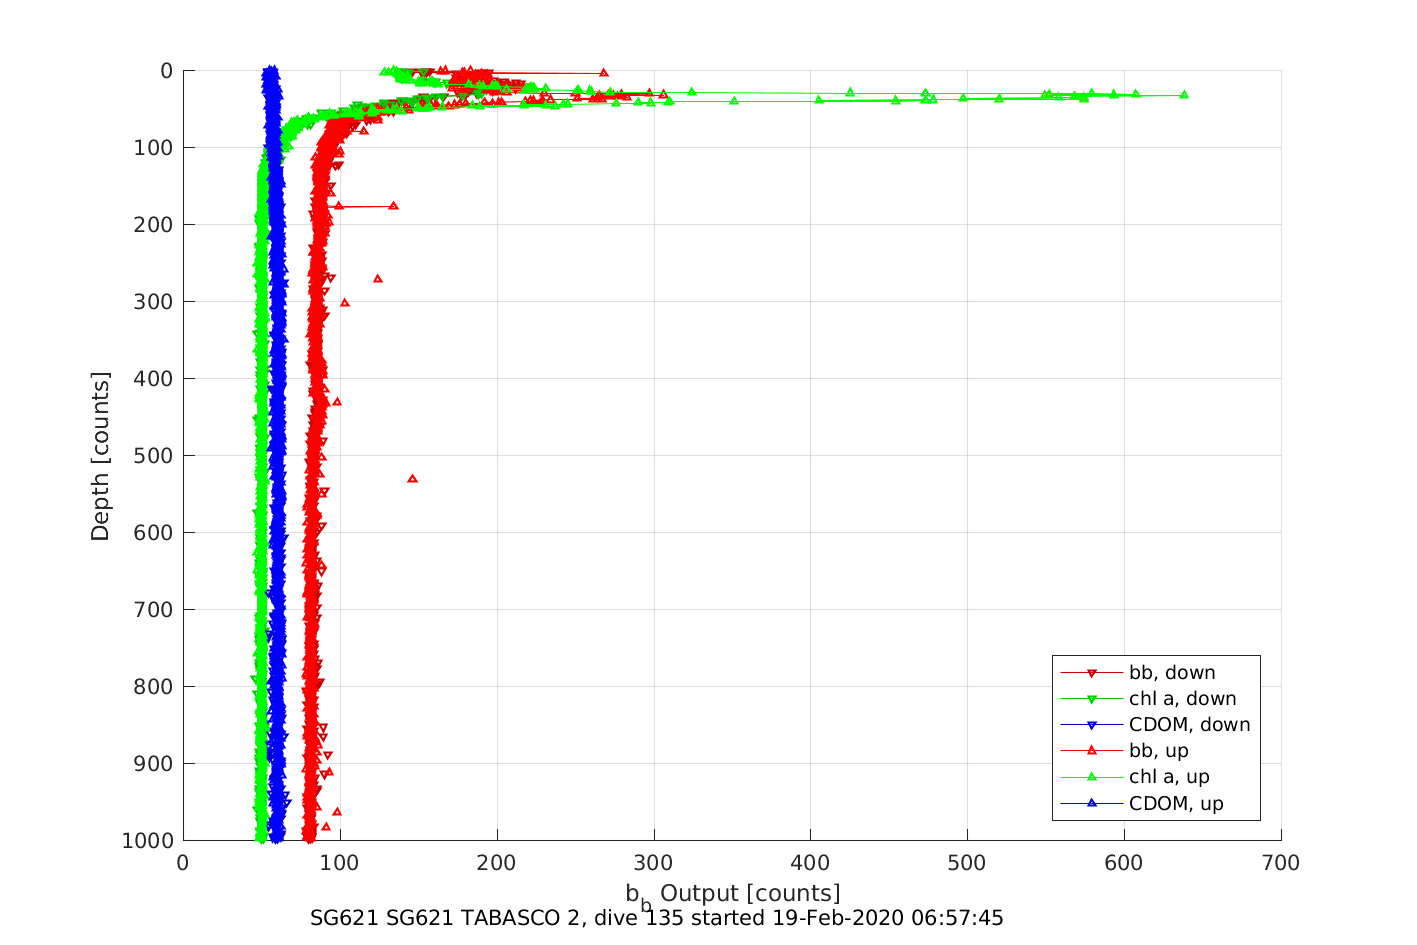Click the blue up-triangle marker beside 'CDOM, up'
1417x945 pixels.
[1092, 802]
